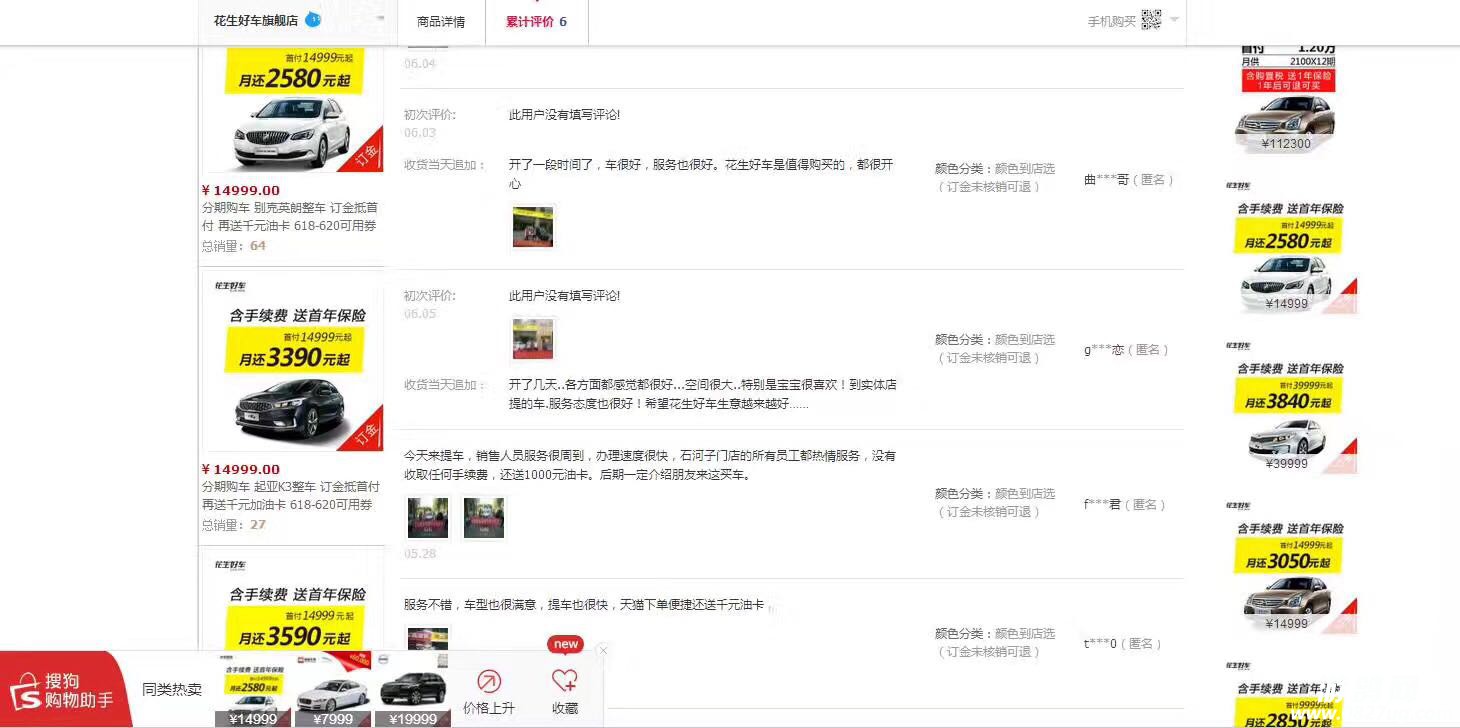Open the ¥19999 Volvo item in 同类热卖 bar
The width and height of the screenshot is (1460, 728).
[x=413, y=690]
